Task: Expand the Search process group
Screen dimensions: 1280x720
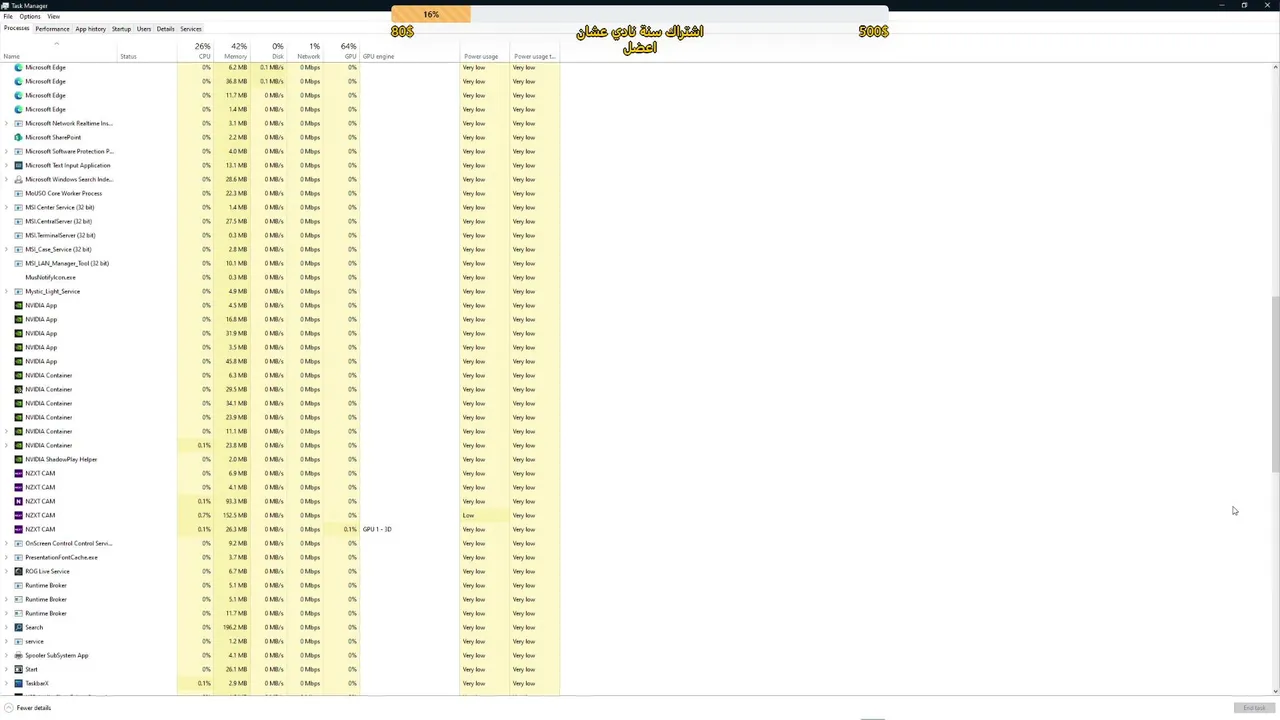Action: (x=7, y=627)
